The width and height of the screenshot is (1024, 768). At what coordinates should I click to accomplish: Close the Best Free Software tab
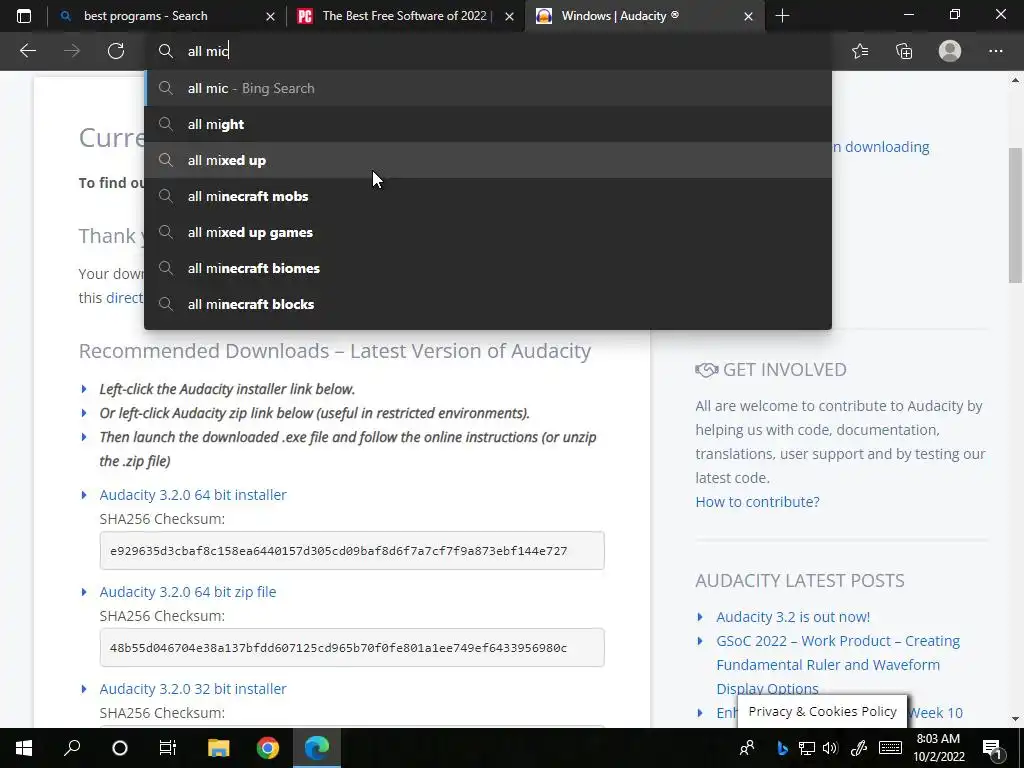pos(509,16)
